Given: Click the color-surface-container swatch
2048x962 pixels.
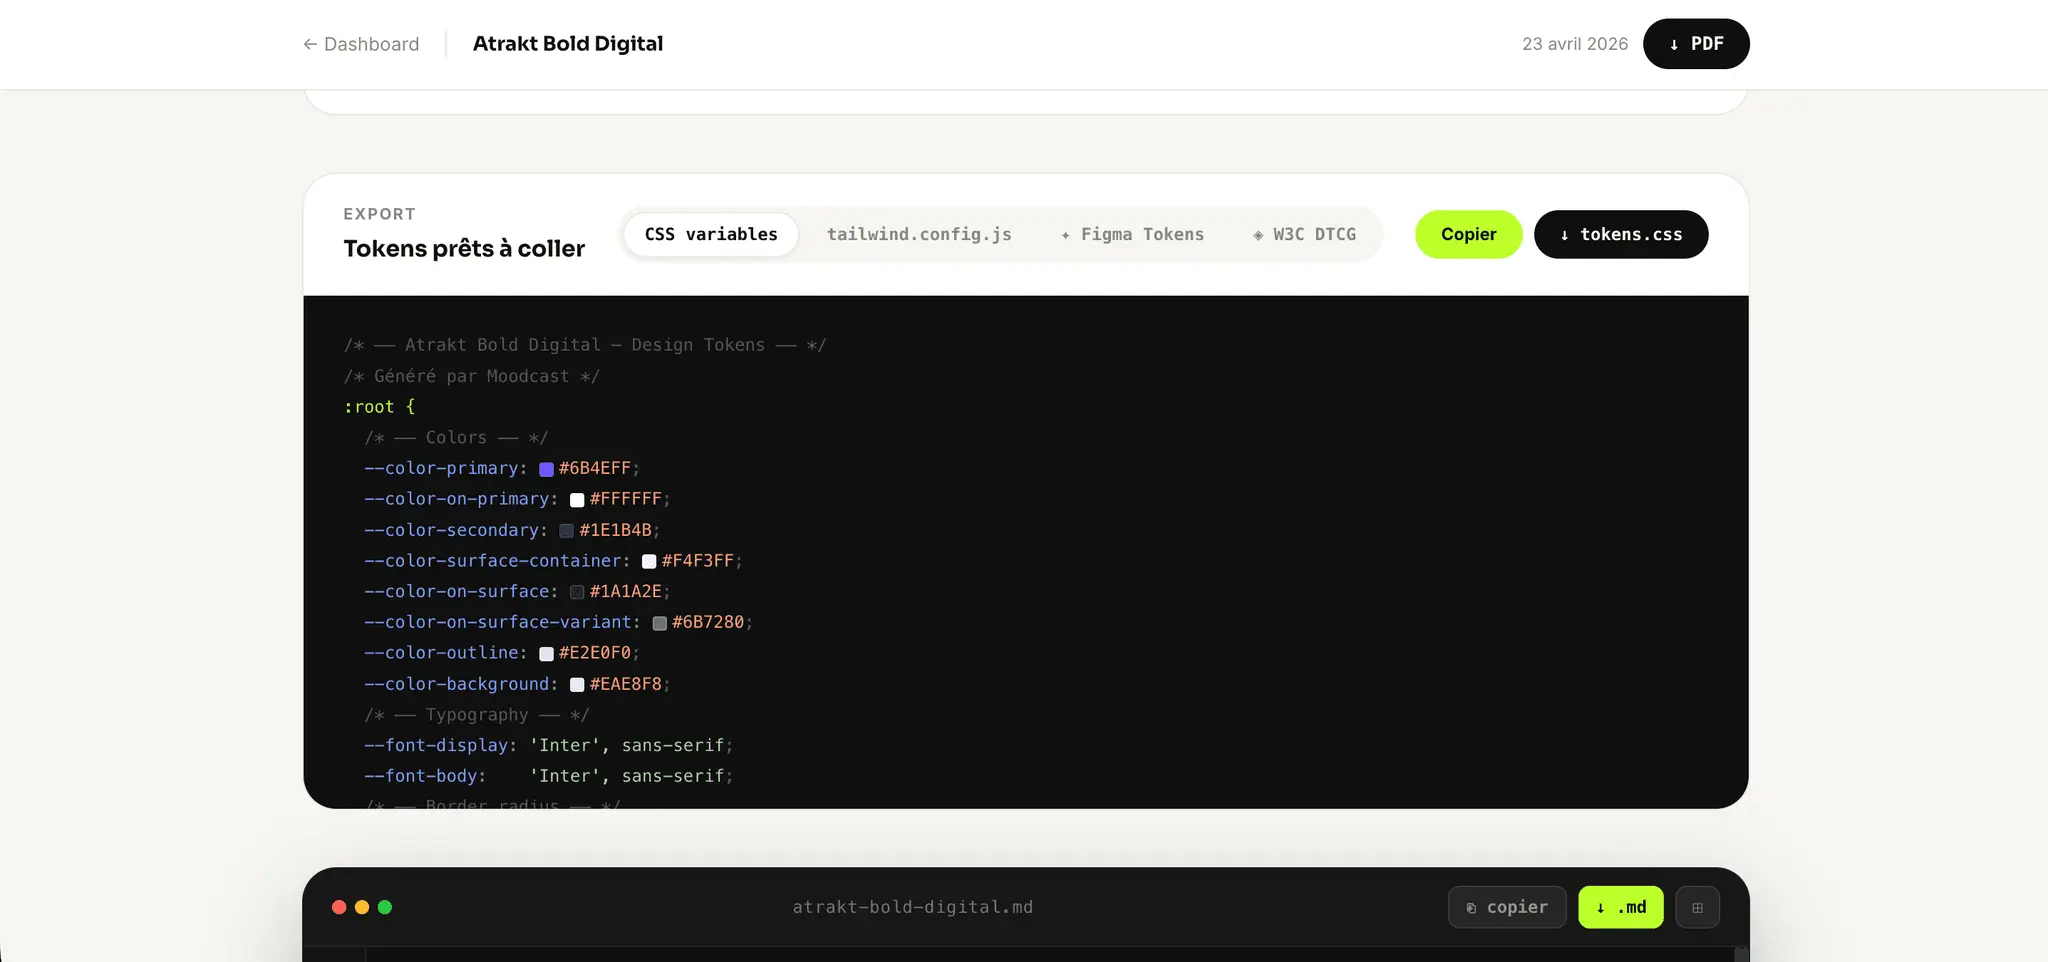Looking at the screenshot, I should (x=649, y=562).
